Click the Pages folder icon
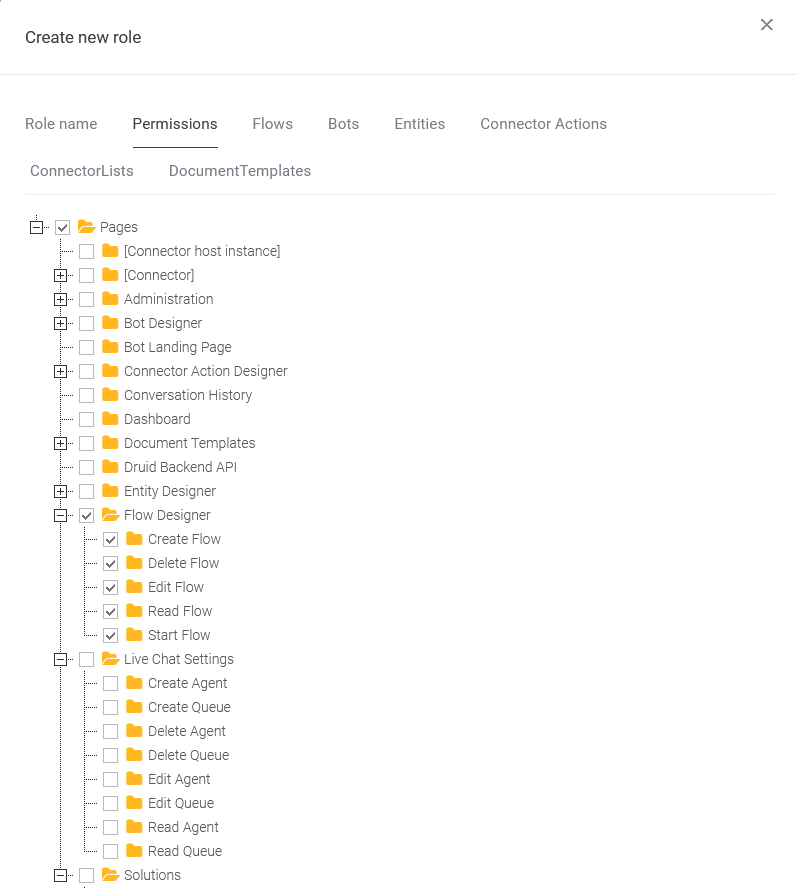This screenshot has height=889, width=797. 85,226
